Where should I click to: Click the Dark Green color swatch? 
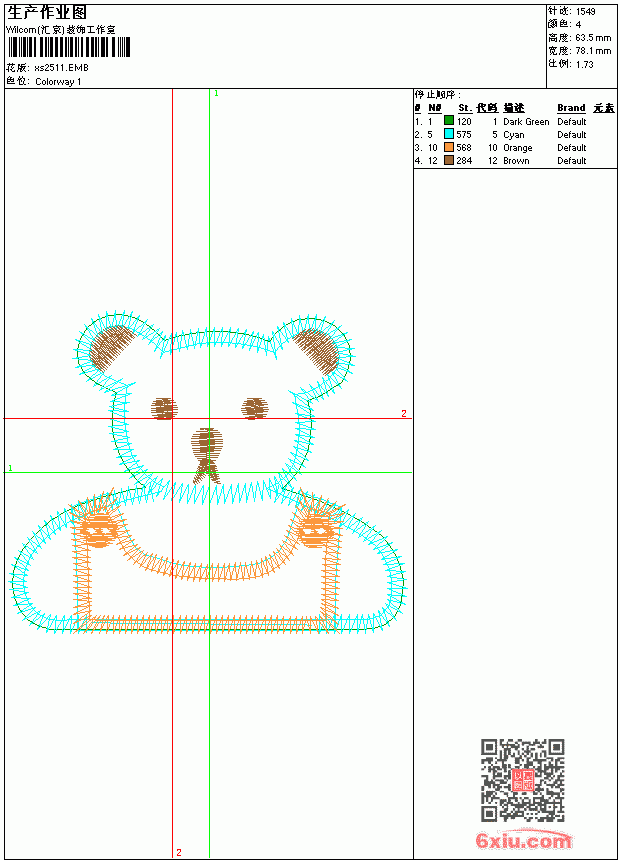tap(449, 121)
